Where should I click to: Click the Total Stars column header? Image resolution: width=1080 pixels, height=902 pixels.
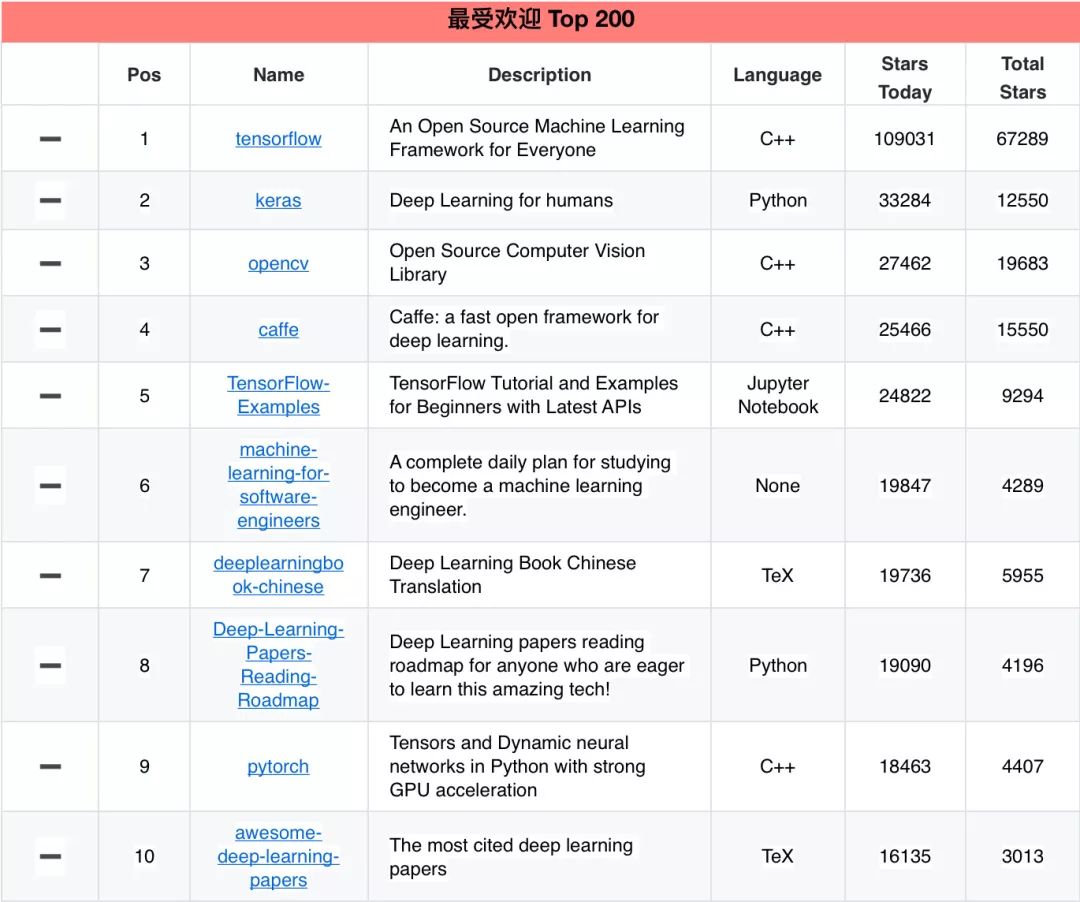point(1022,77)
